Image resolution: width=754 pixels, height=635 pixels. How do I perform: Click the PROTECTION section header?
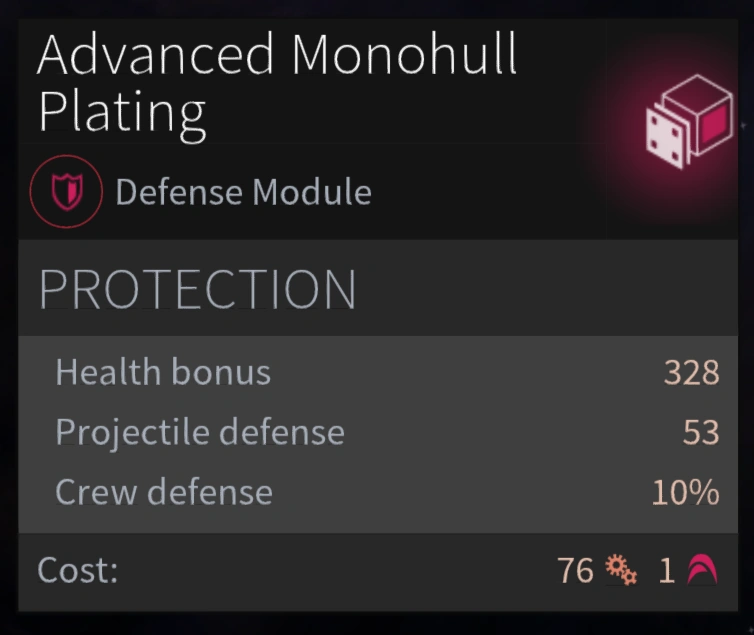[197, 289]
